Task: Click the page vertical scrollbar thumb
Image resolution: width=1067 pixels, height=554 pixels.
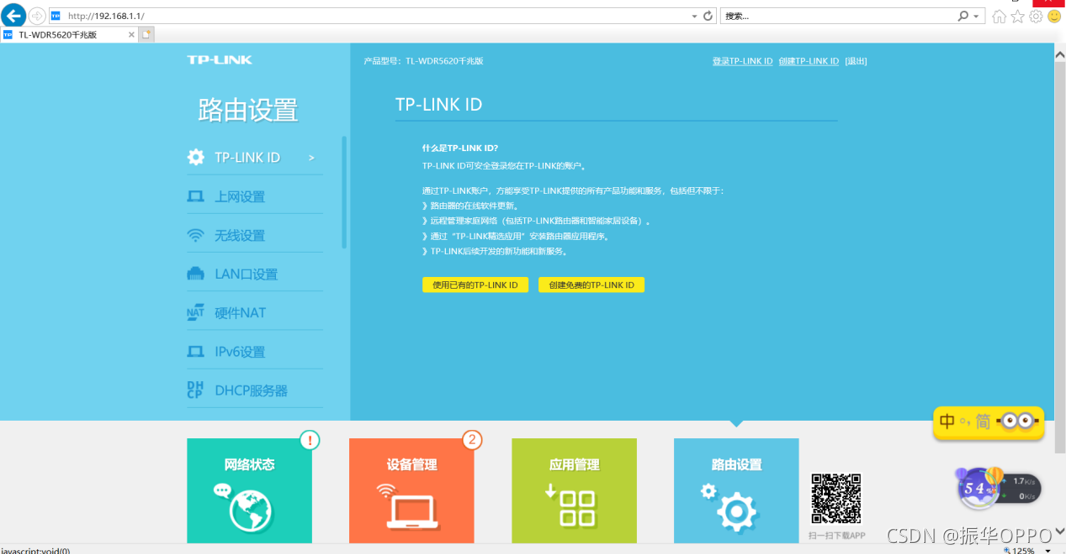Action: tap(1060, 257)
